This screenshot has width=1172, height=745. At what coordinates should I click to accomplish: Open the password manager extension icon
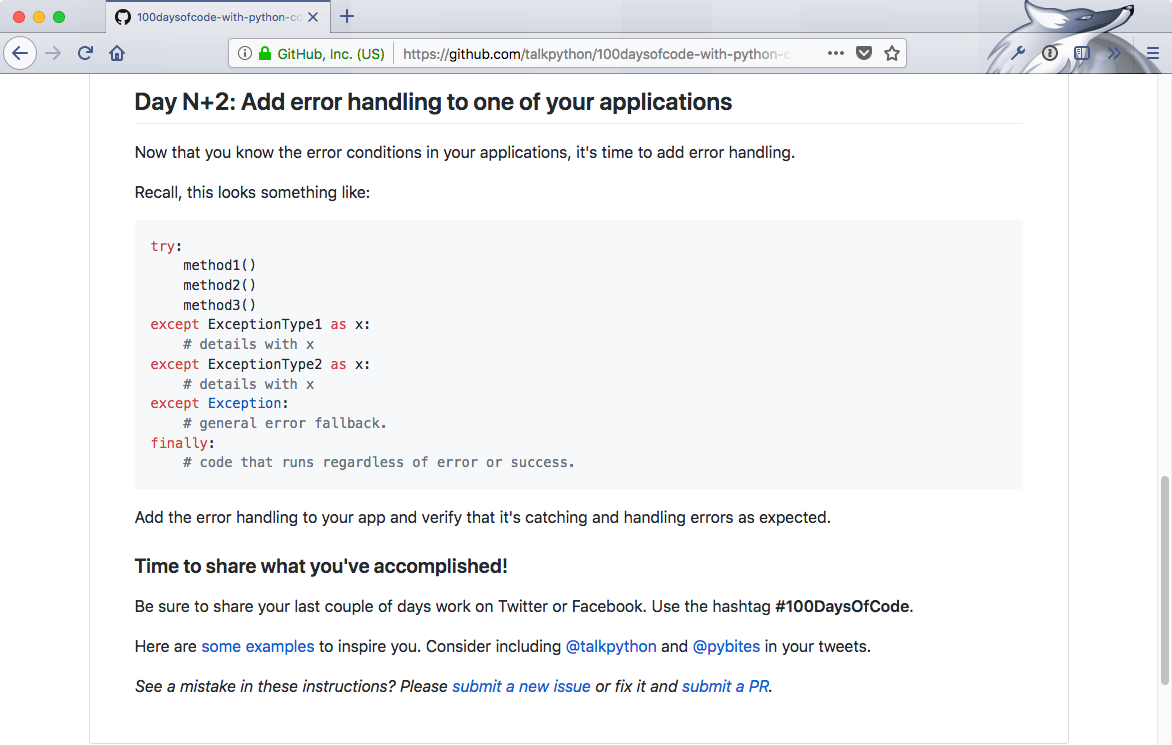1049,53
